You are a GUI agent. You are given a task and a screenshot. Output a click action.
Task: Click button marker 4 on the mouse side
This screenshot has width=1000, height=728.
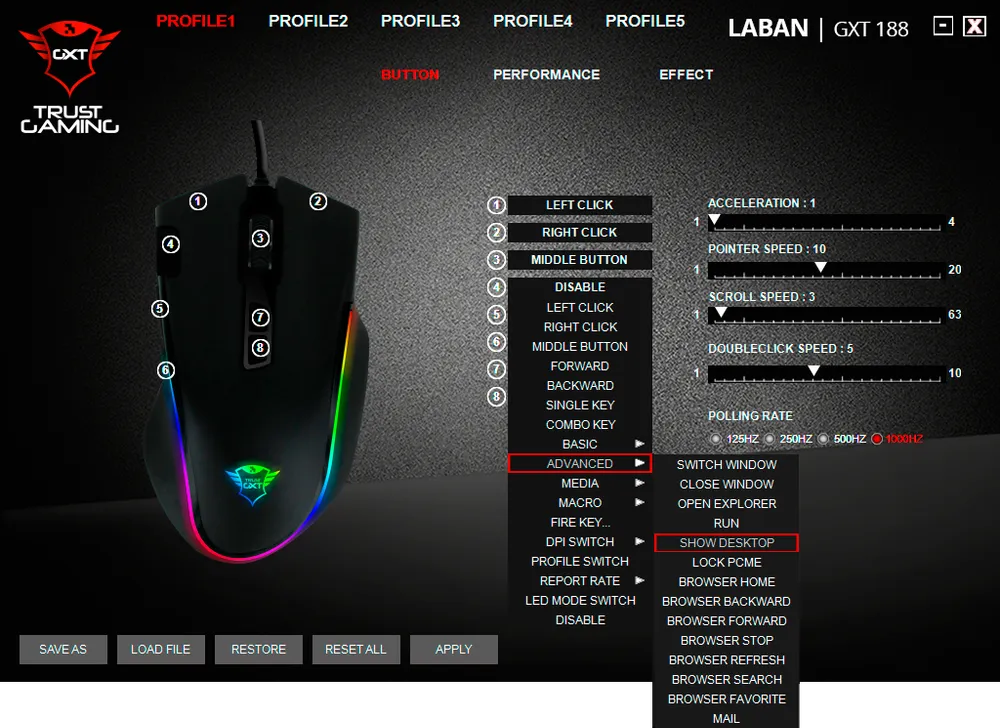[170, 244]
